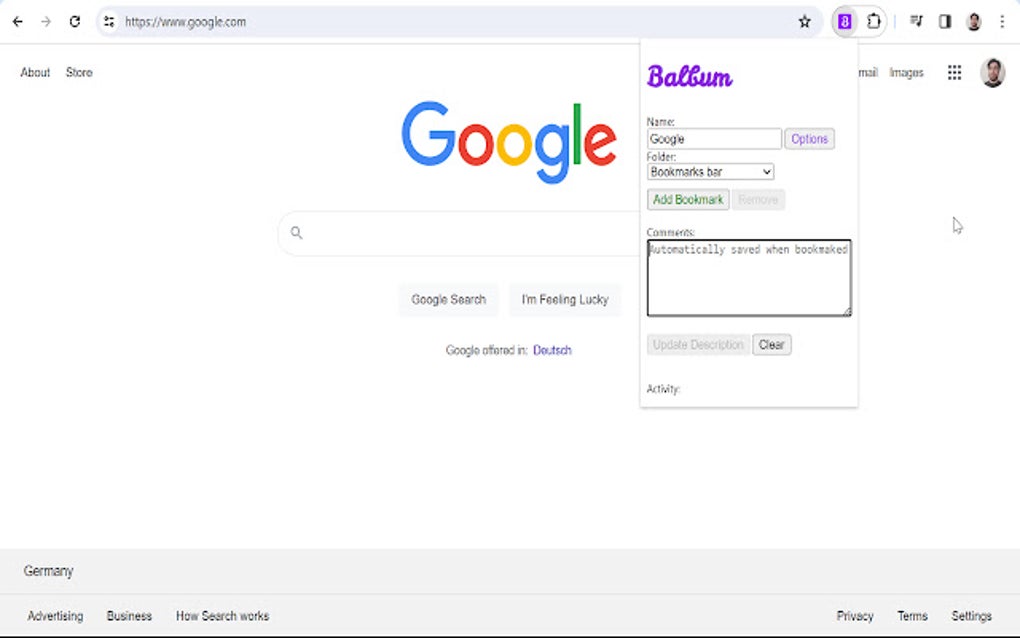Click into the Comments text area
Viewport: 1020px width, 638px height.
(749, 278)
